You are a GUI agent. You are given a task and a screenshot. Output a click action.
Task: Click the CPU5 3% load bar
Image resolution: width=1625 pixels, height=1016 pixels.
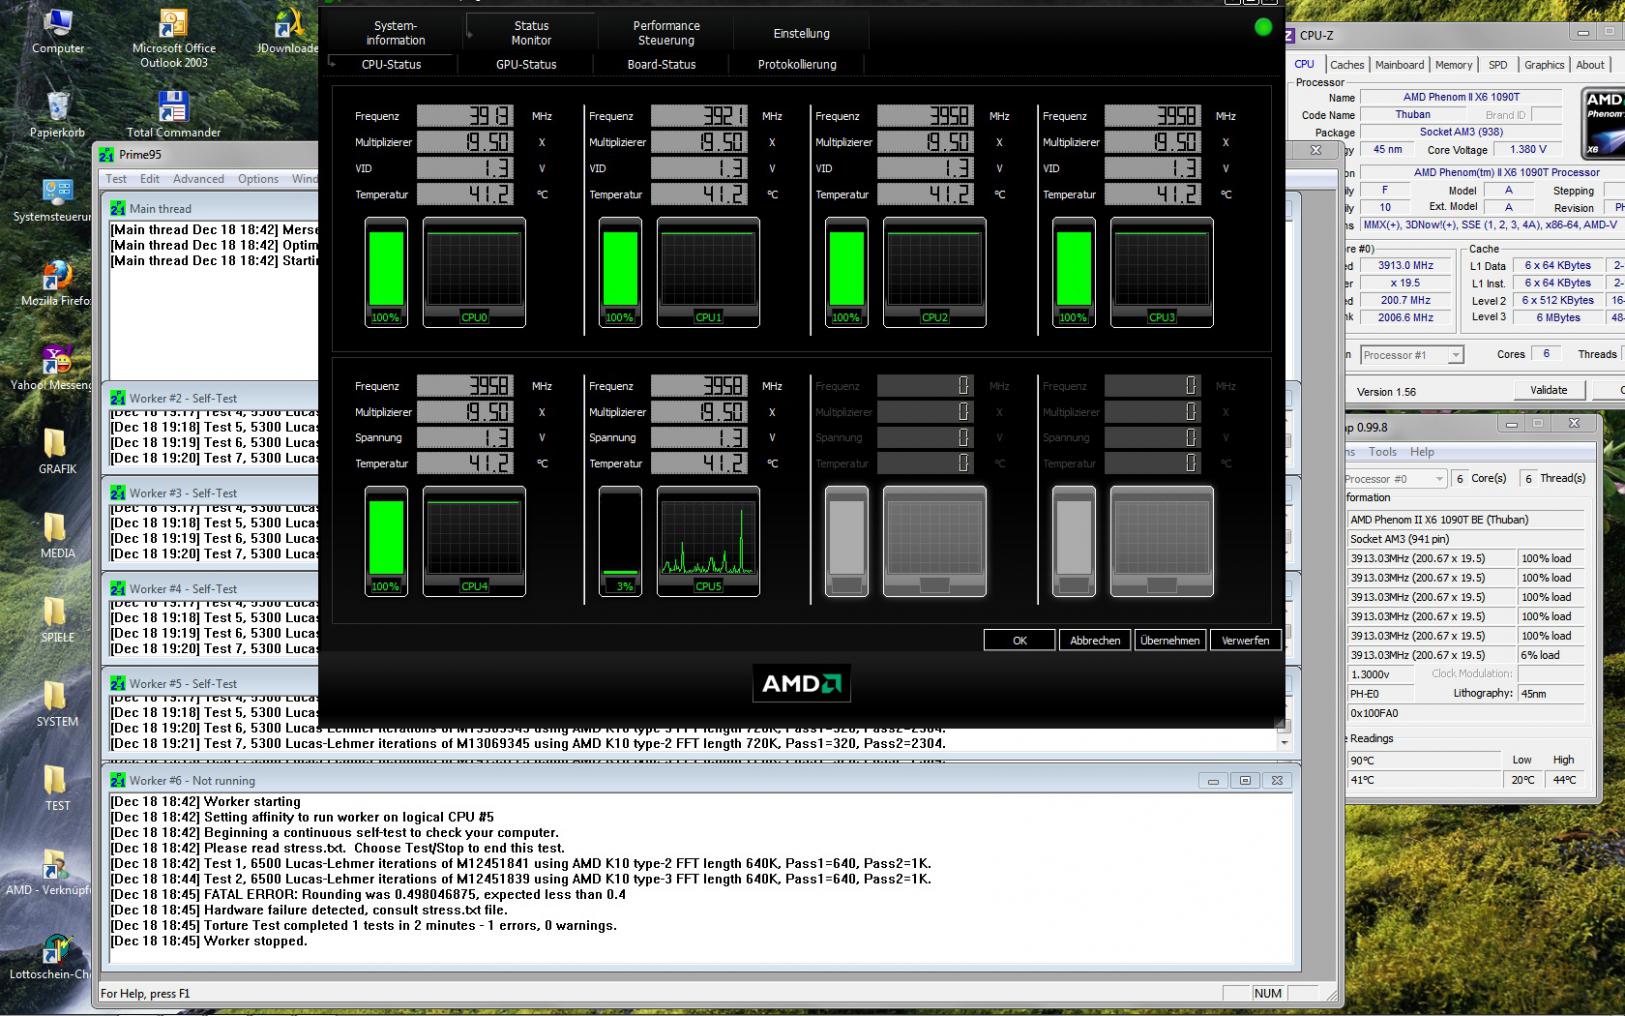(x=620, y=541)
